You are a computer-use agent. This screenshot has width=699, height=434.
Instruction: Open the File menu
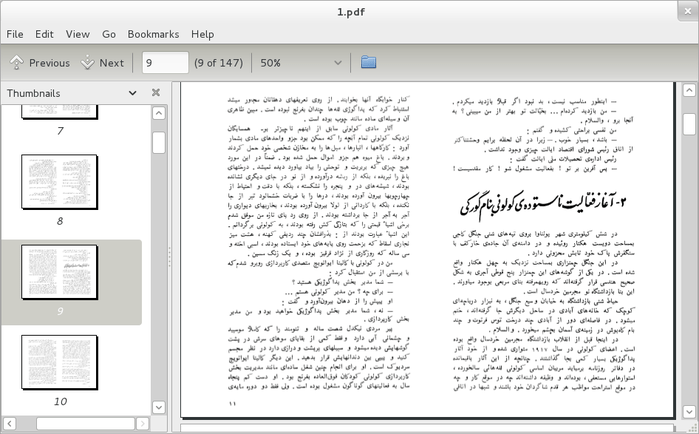(x=15, y=34)
